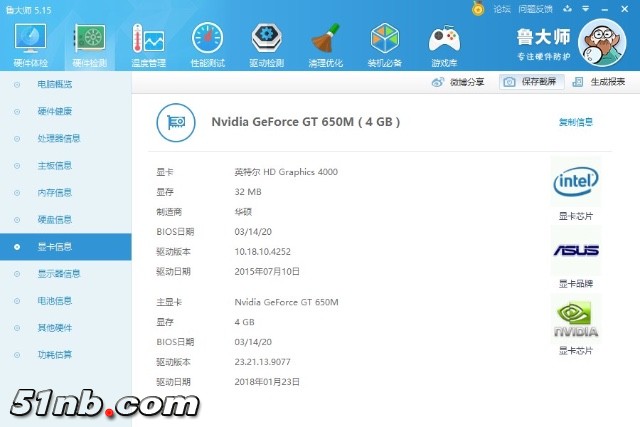The width and height of the screenshot is (640, 427).
Task: Click the download arrow icon in the title bar
Action: [x=567, y=9]
